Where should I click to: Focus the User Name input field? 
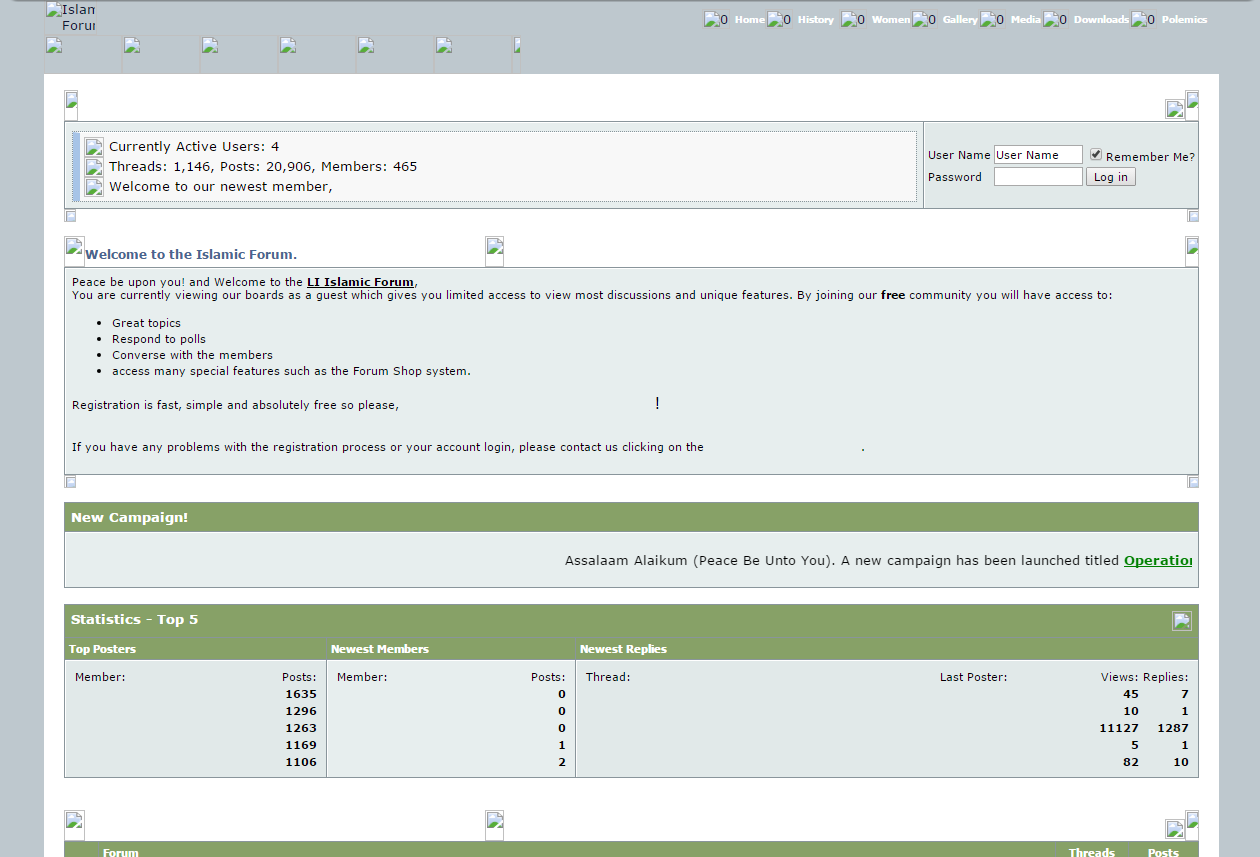tap(1038, 155)
